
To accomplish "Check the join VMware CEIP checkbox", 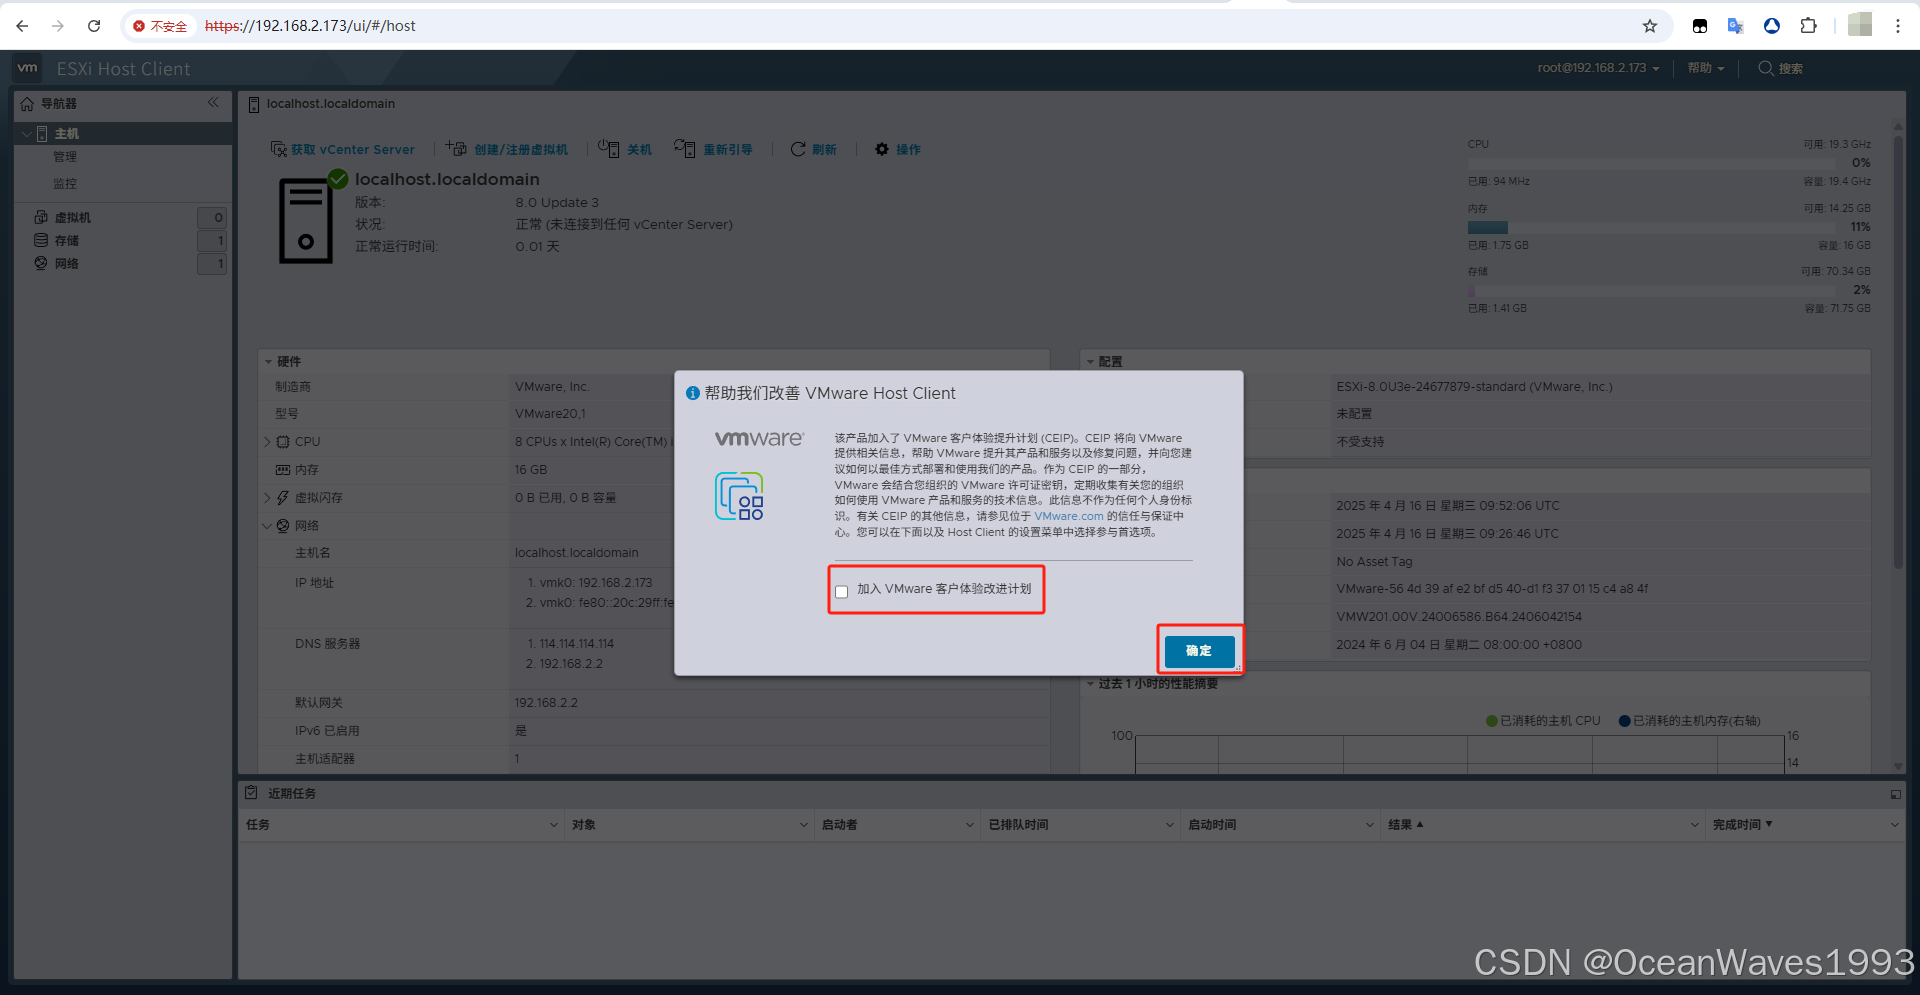I will click(842, 591).
